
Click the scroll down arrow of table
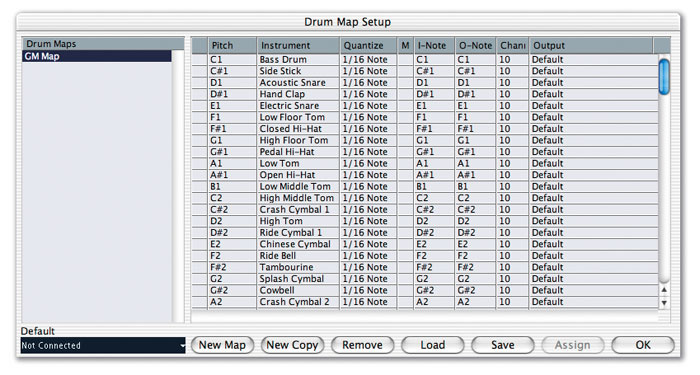(664, 303)
